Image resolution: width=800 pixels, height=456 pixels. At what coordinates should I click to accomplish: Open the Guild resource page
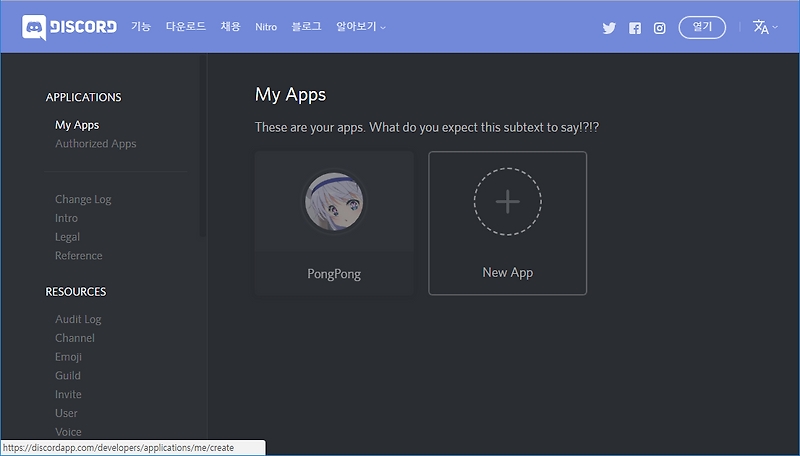68,376
